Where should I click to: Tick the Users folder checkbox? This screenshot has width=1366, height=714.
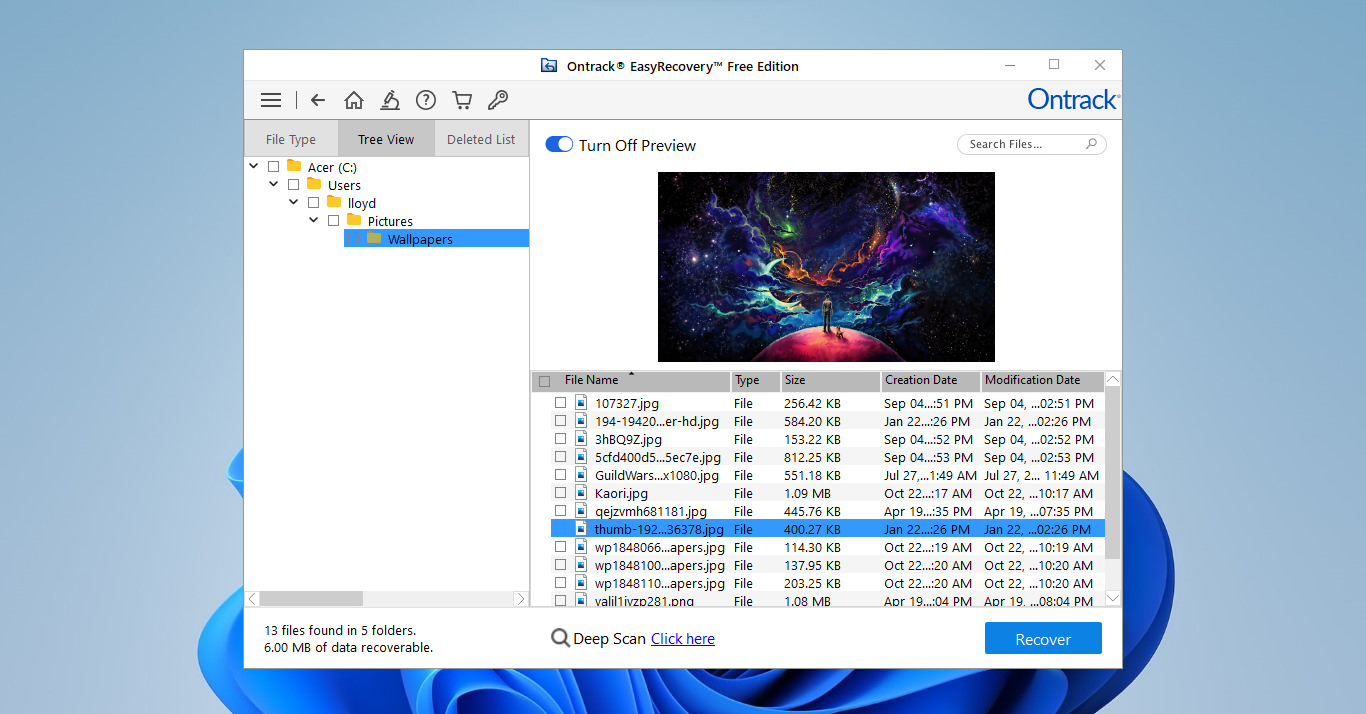point(293,185)
